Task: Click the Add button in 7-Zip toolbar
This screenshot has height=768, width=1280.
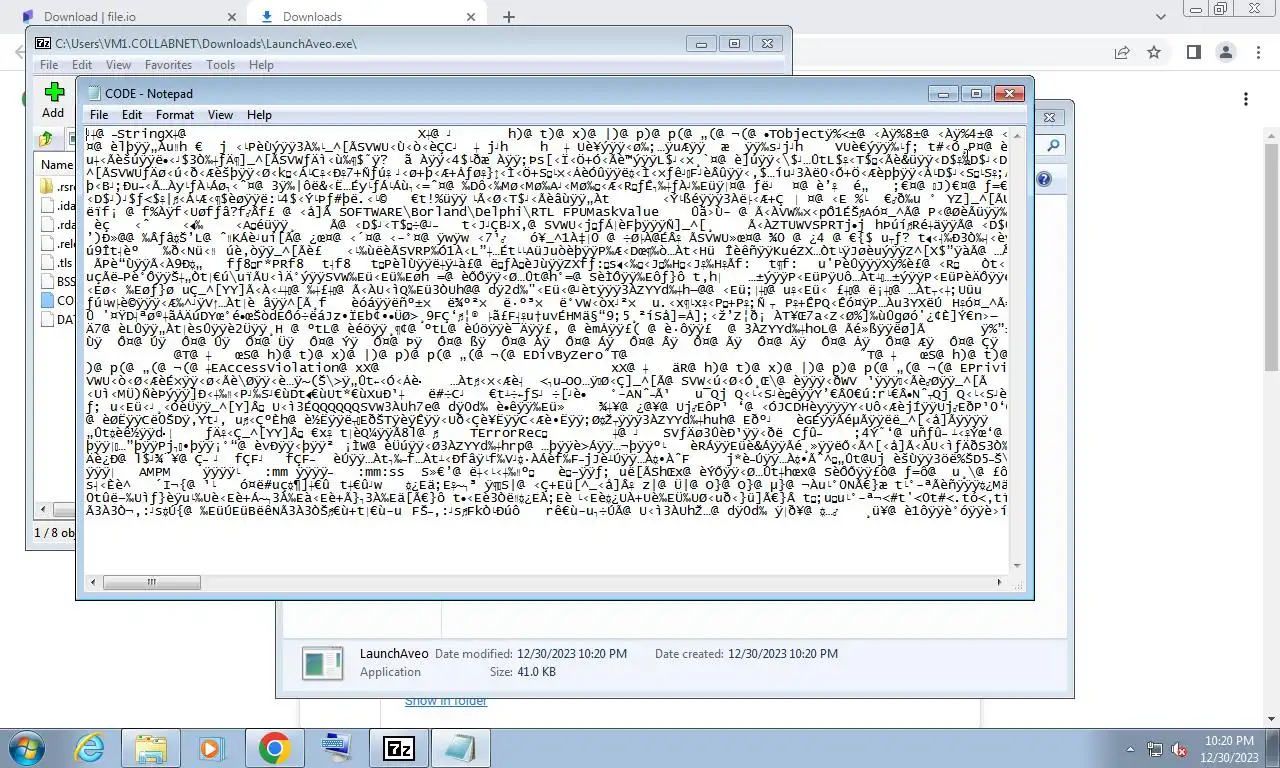Action: (x=53, y=100)
